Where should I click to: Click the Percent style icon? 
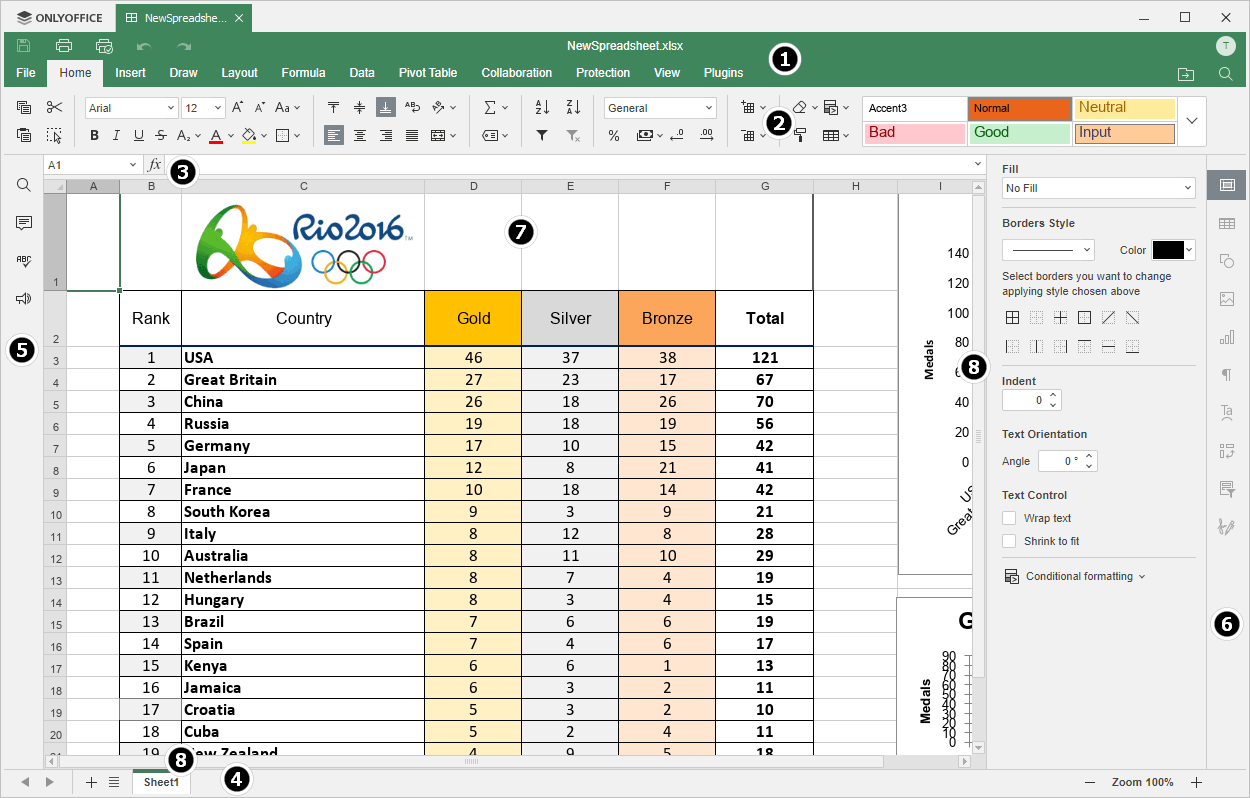[x=614, y=136]
